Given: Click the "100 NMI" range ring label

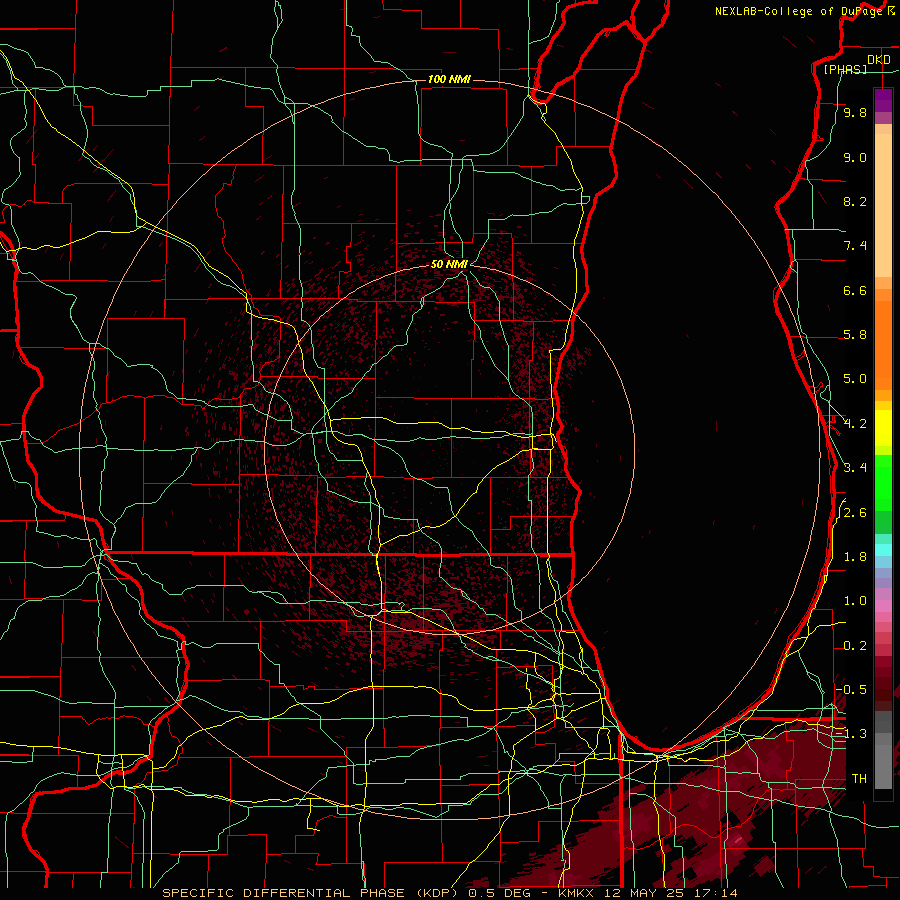Looking at the screenshot, I should pyautogui.click(x=449, y=79).
